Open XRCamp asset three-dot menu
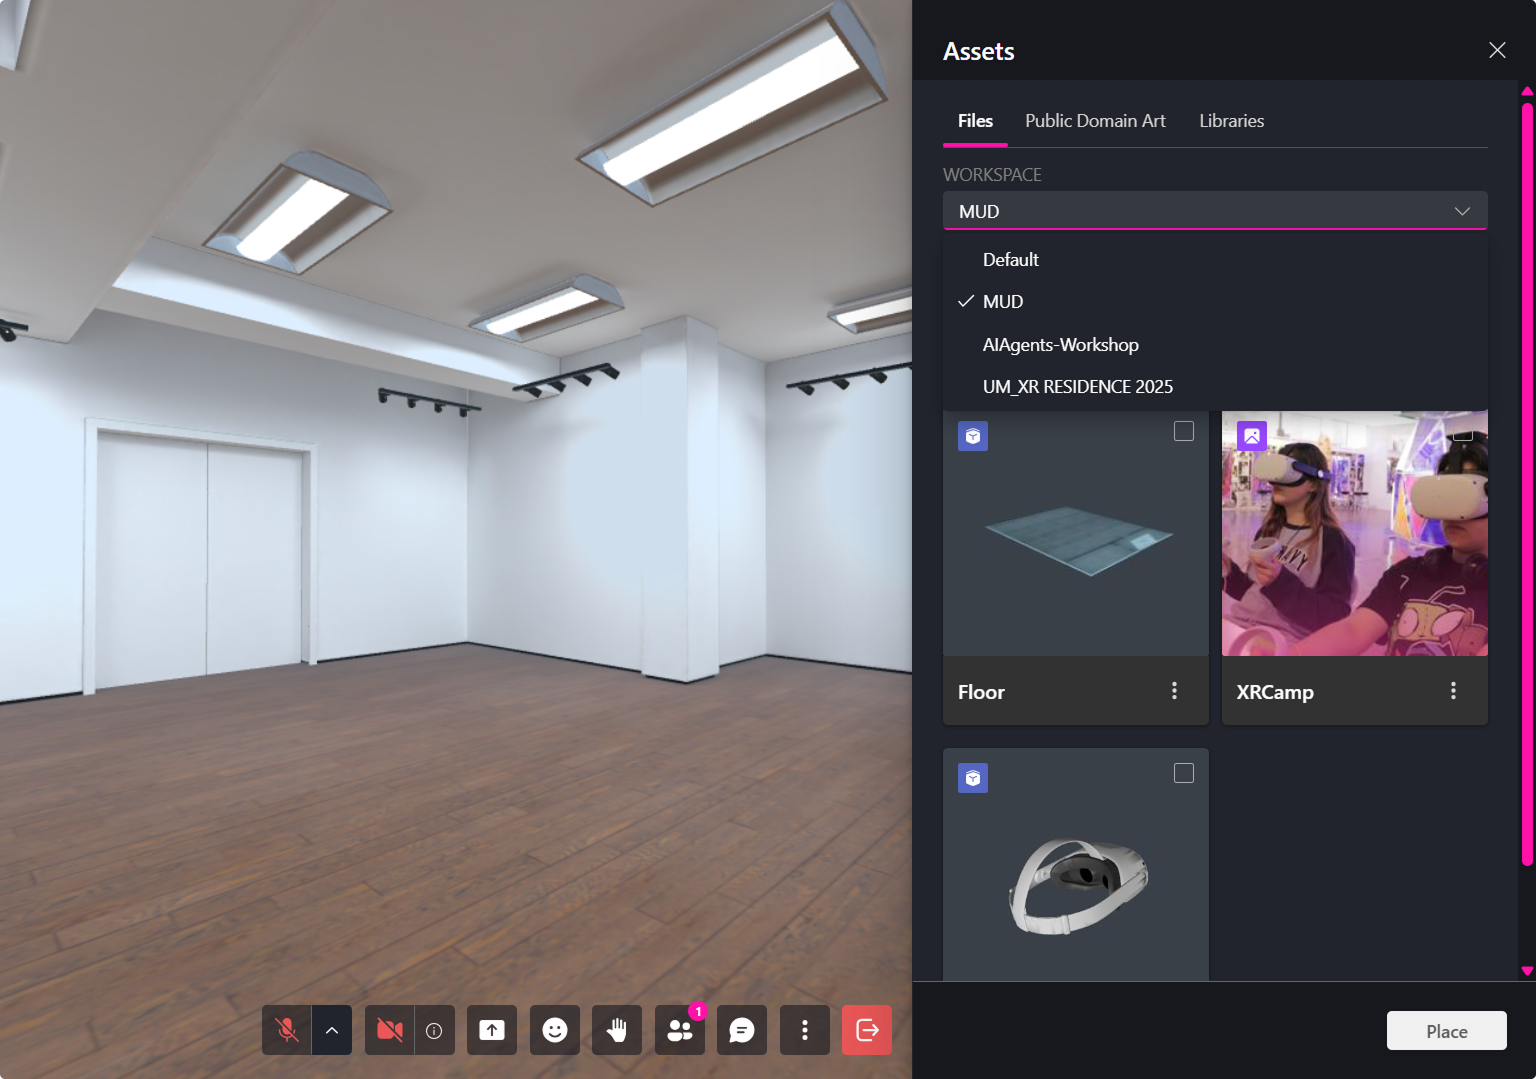1536x1079 pixels. tap(1453, 691)
